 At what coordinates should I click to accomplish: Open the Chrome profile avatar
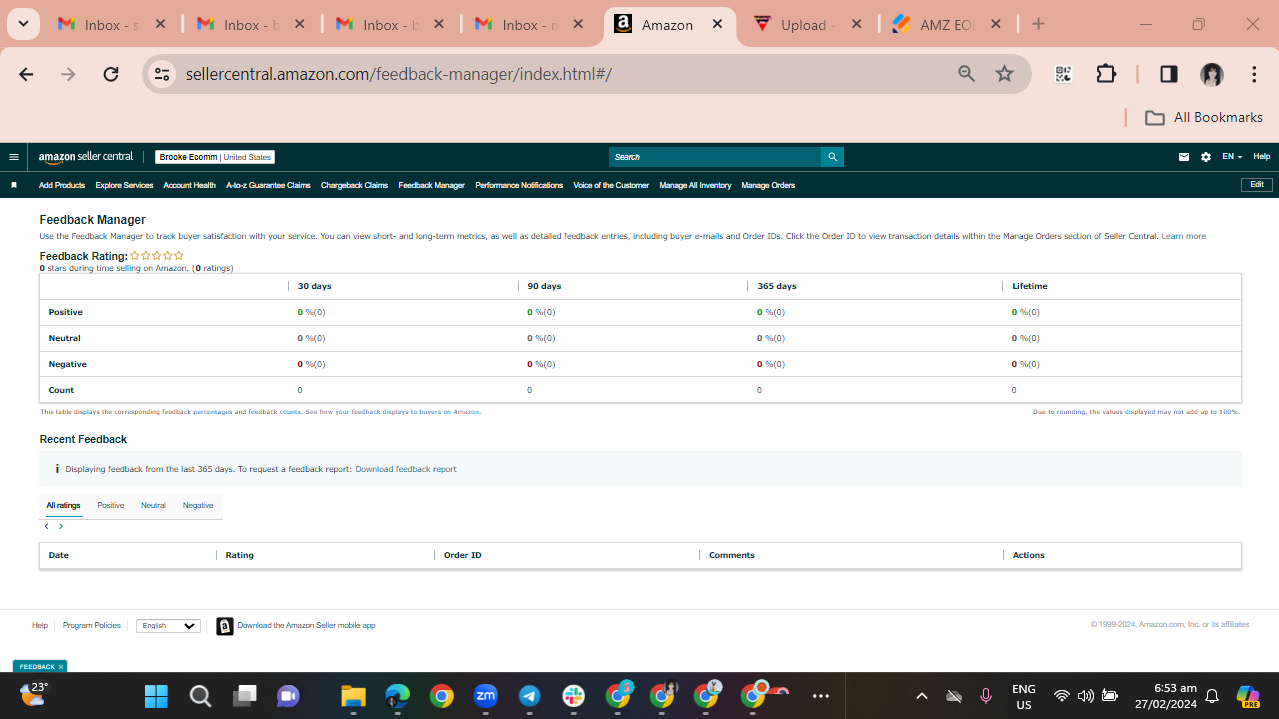coord(1212,74)
